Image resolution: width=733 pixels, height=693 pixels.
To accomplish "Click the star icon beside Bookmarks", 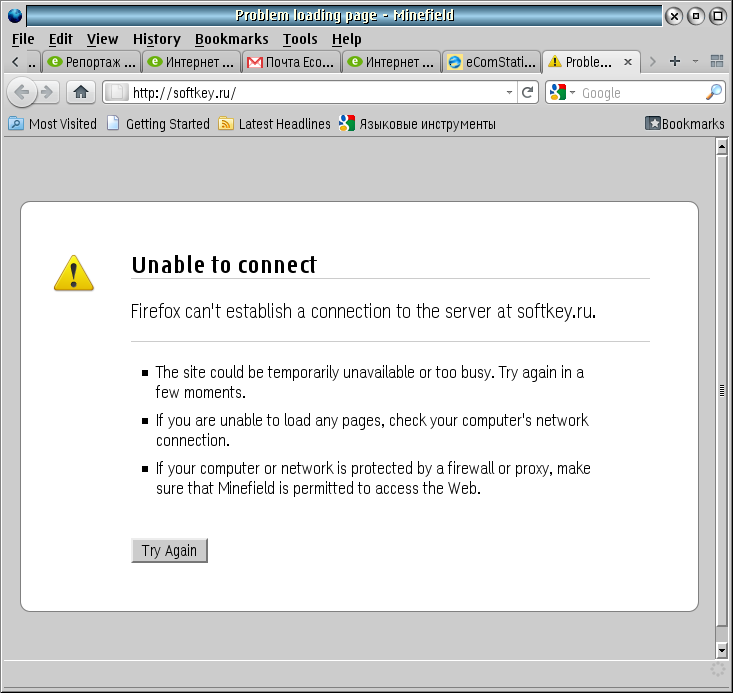I will click(653, 123).
